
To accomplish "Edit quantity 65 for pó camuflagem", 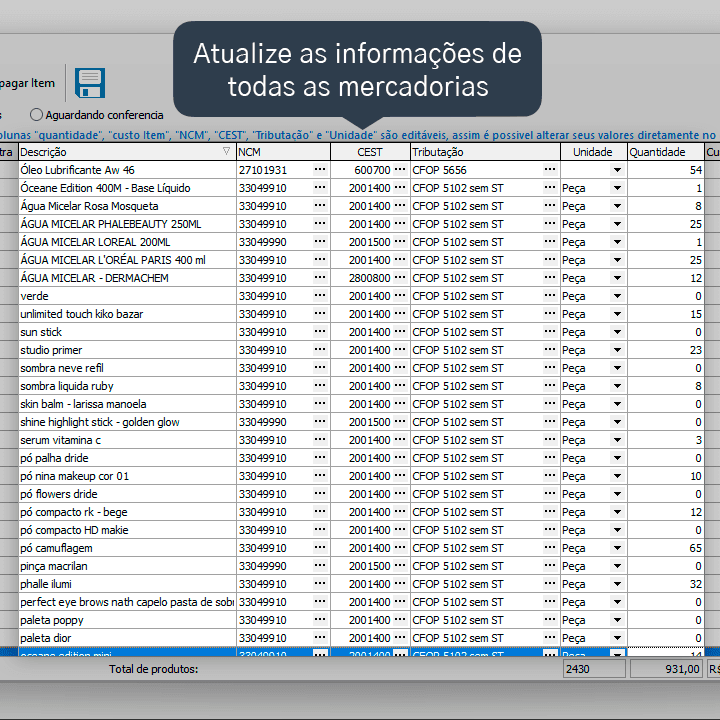I will (x=666, y=548).
